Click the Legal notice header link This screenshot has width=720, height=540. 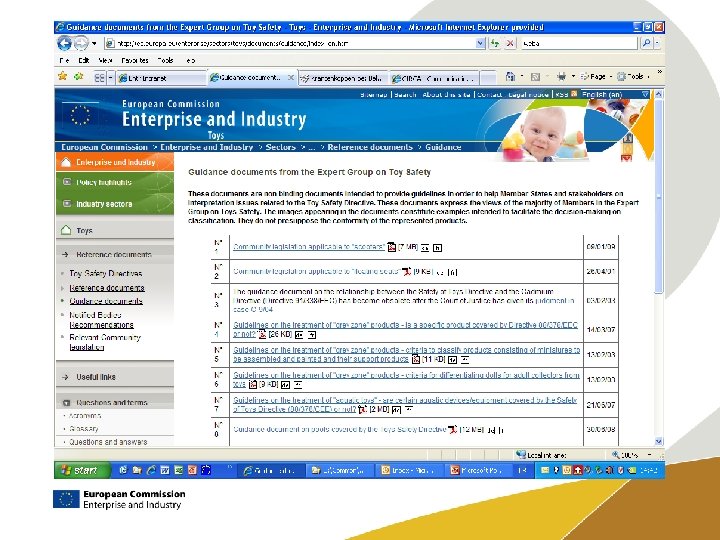point(529,95)
